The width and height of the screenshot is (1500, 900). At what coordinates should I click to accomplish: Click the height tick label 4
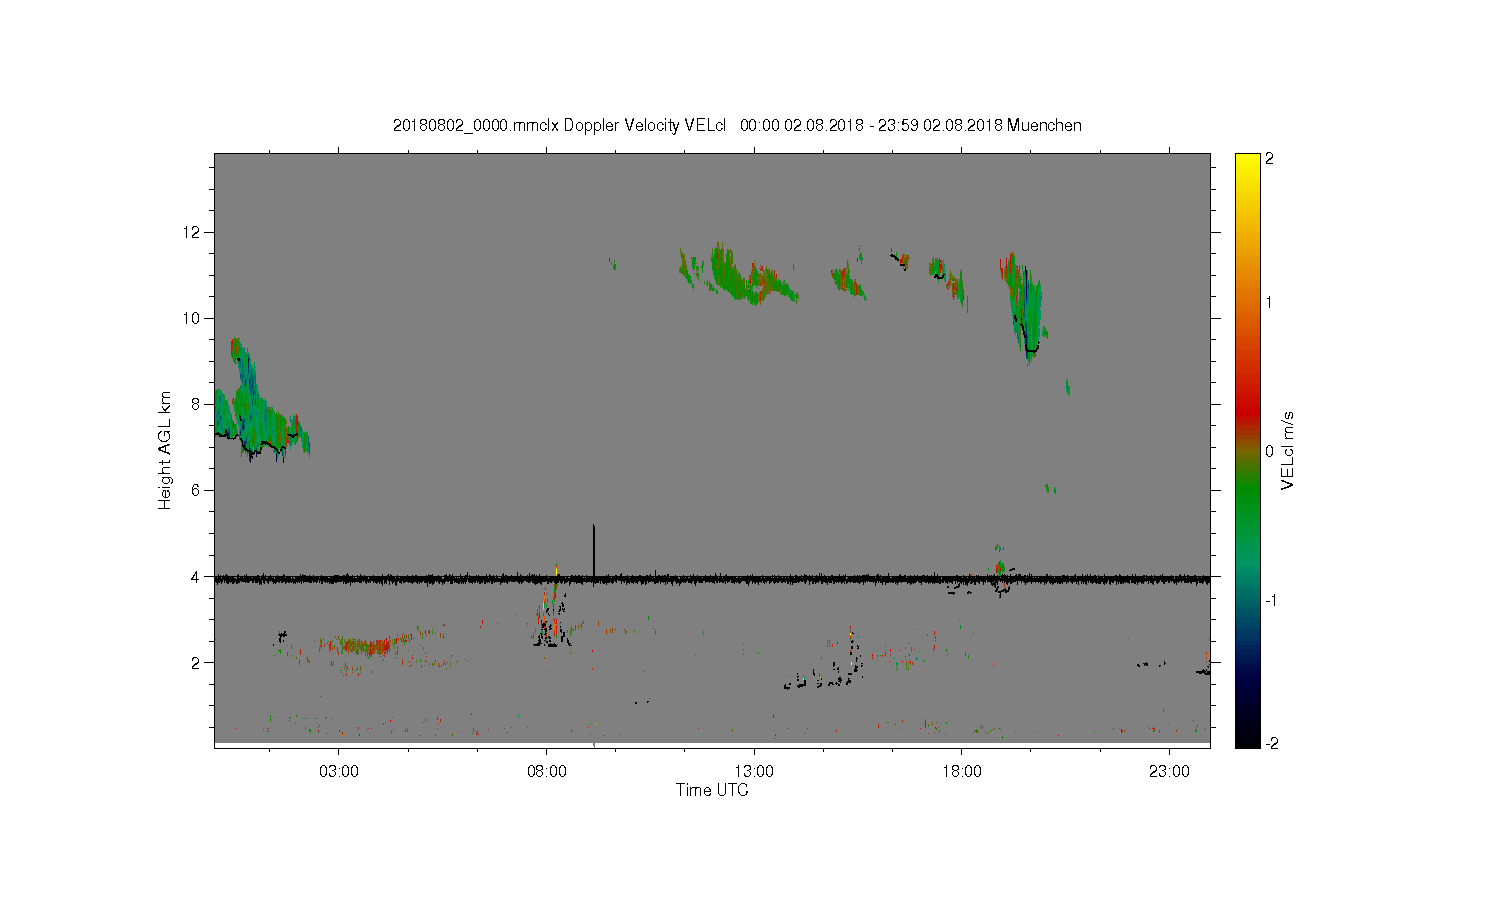pyautogui.click(x=198, y=576)
